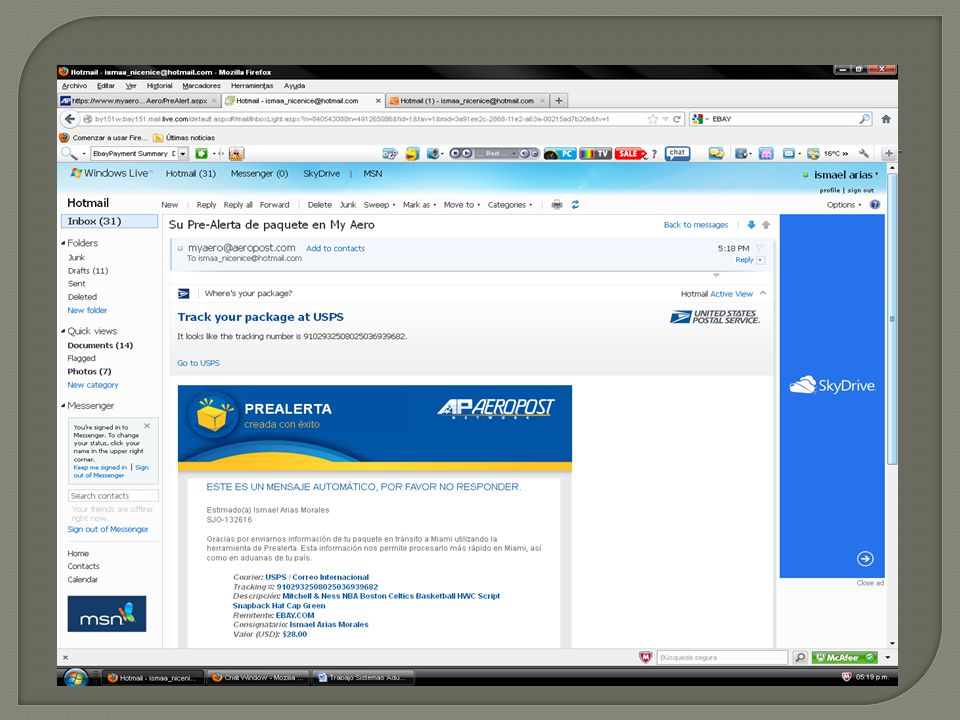Click Add to contacts link

coord(335,248)
